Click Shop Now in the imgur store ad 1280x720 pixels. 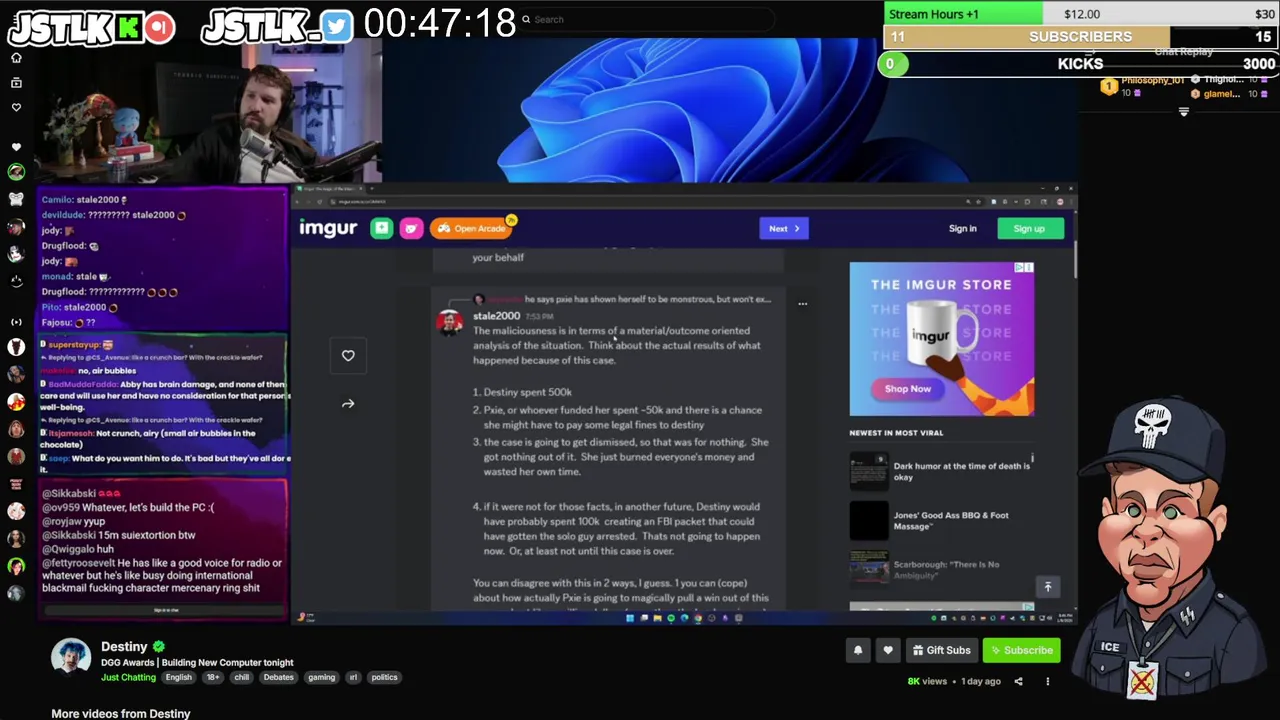908,388
